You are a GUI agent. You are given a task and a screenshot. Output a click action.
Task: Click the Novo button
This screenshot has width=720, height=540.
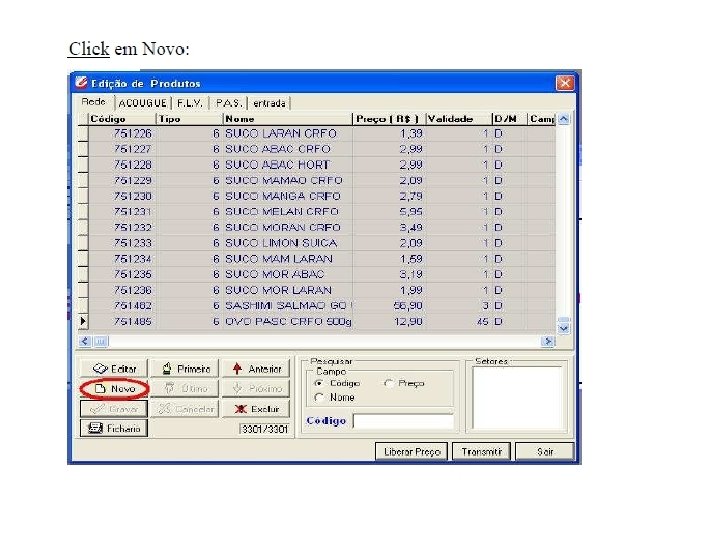pyautogui.click(x=114, y=389)
